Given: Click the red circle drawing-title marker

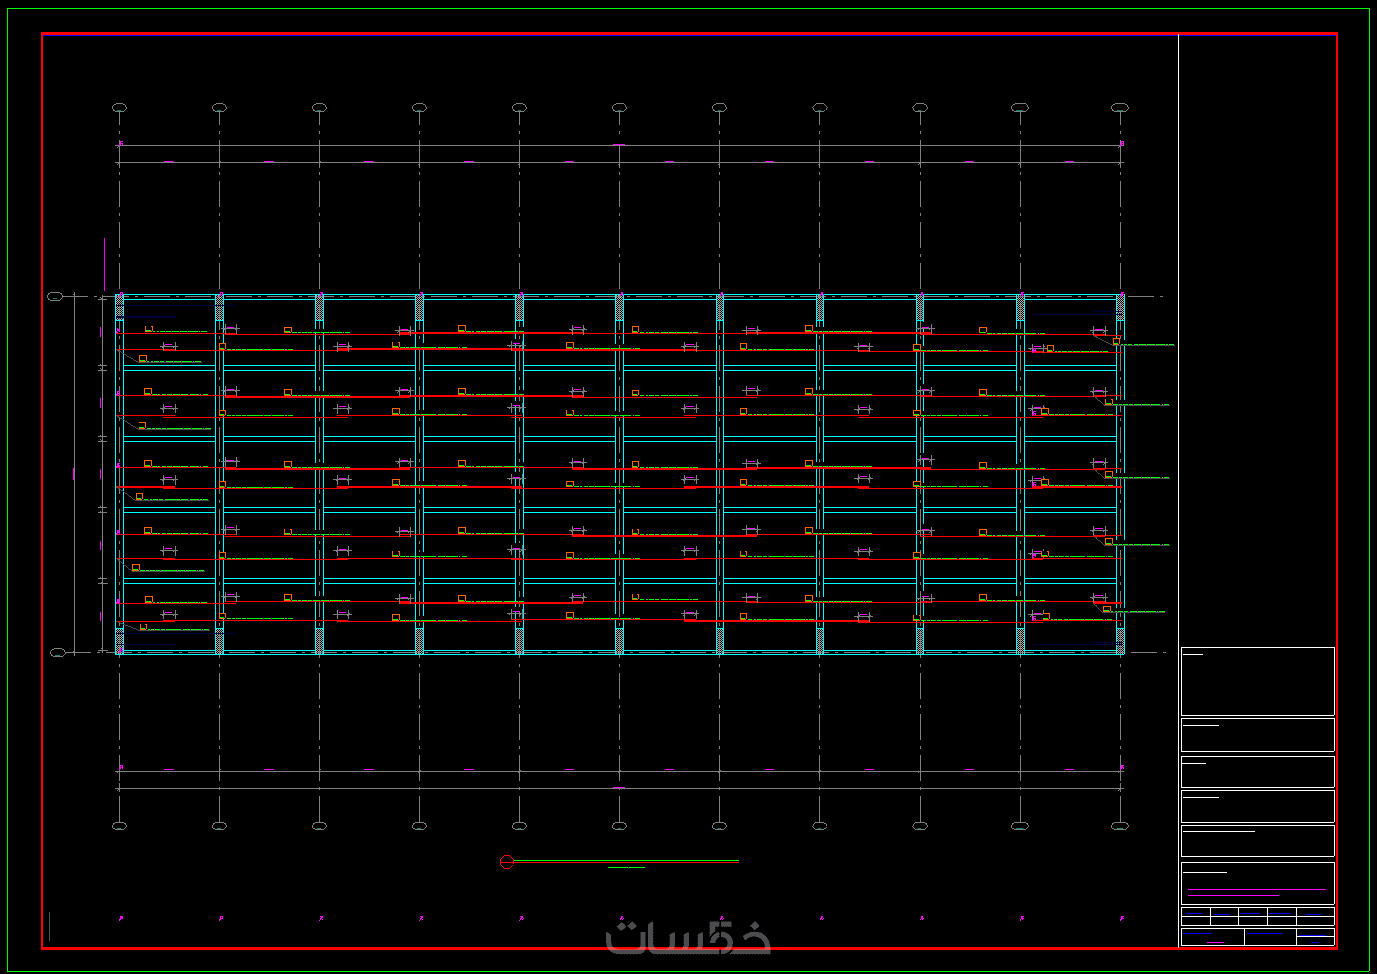Looking at the screenshot, I should [506, 862].
